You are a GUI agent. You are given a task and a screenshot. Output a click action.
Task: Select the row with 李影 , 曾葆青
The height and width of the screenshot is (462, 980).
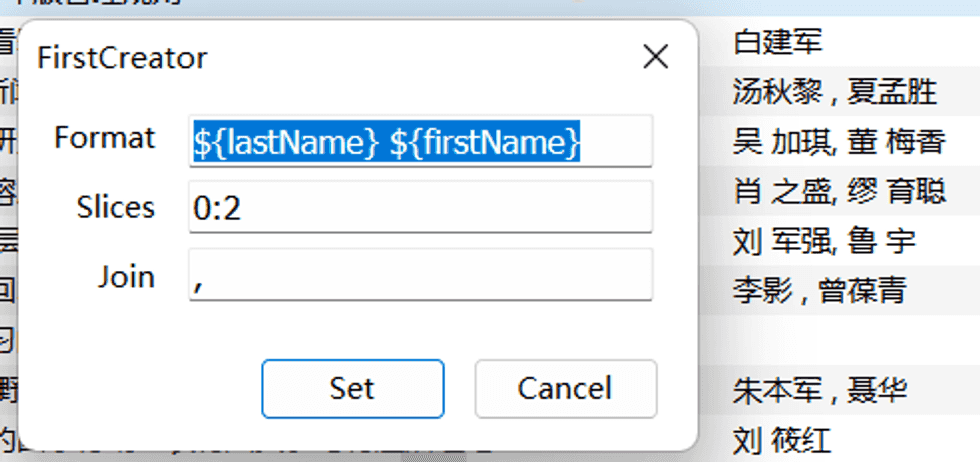click(x=819, y=291)
